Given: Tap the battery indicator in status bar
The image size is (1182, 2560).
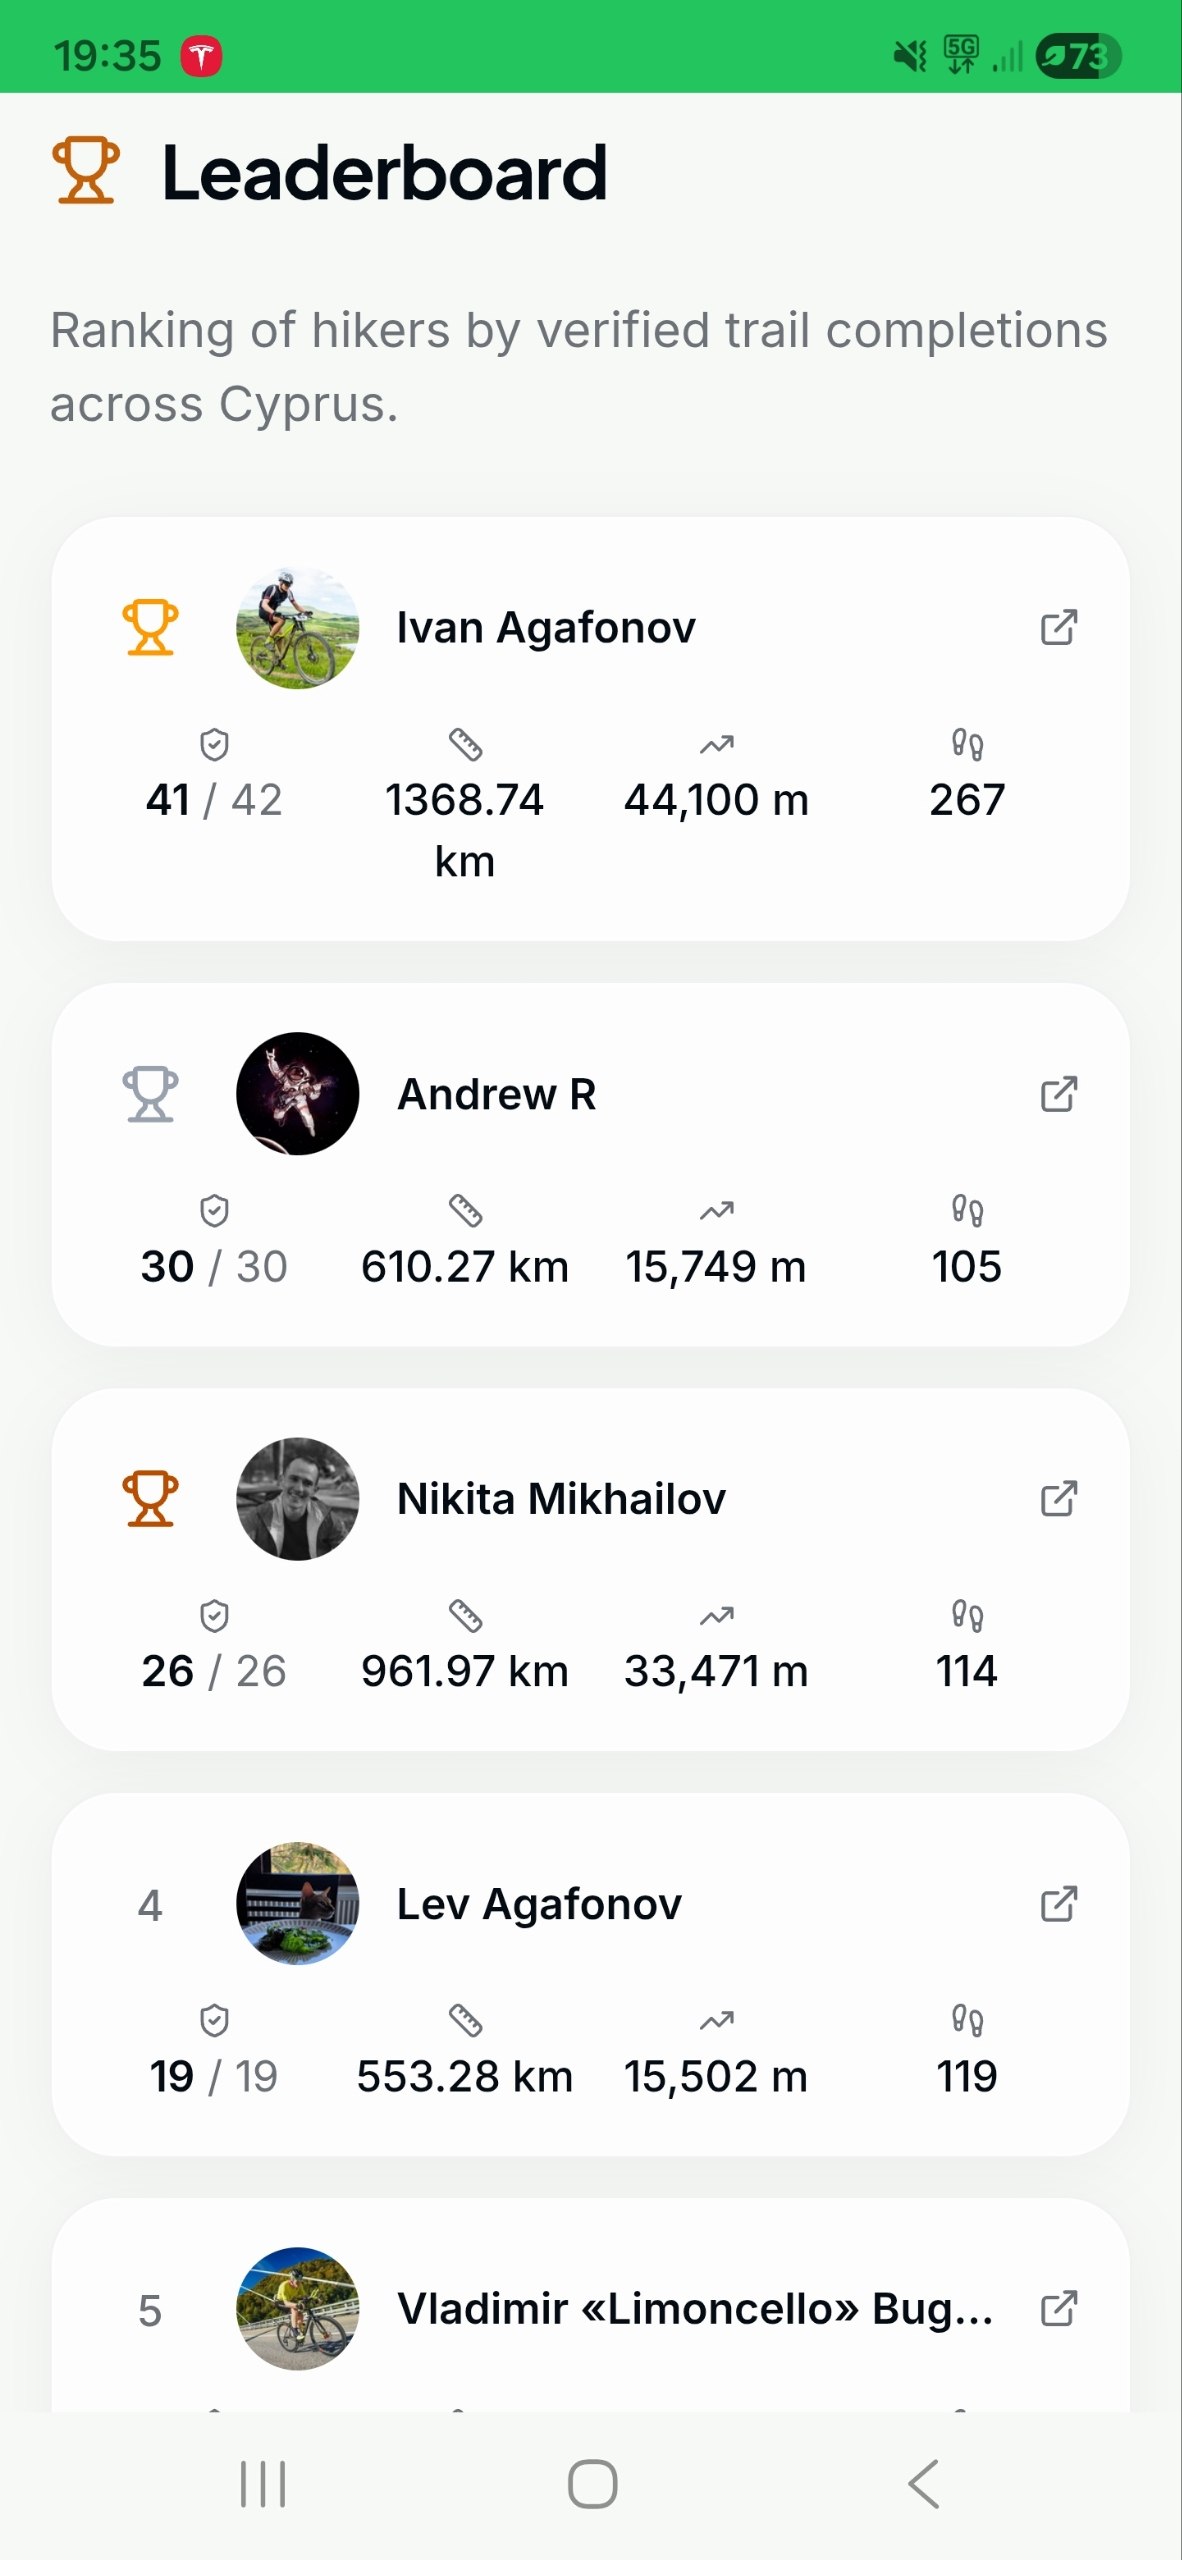Looking at the screenshot, I should click(1078, 56).
